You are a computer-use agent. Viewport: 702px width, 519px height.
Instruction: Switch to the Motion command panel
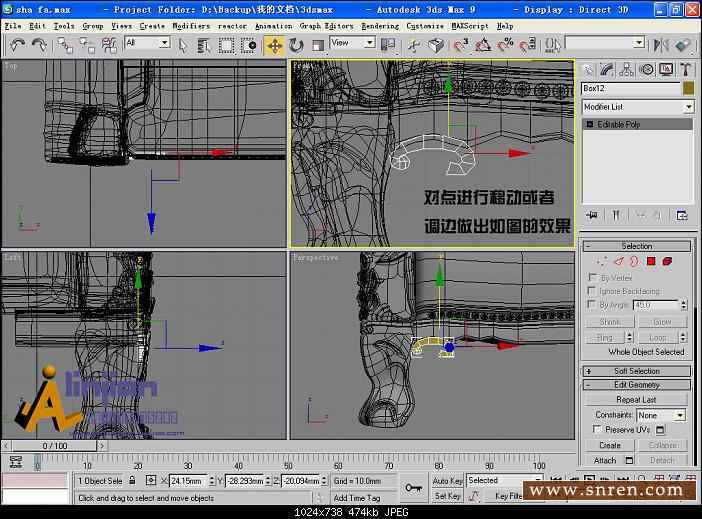[646, 69]
